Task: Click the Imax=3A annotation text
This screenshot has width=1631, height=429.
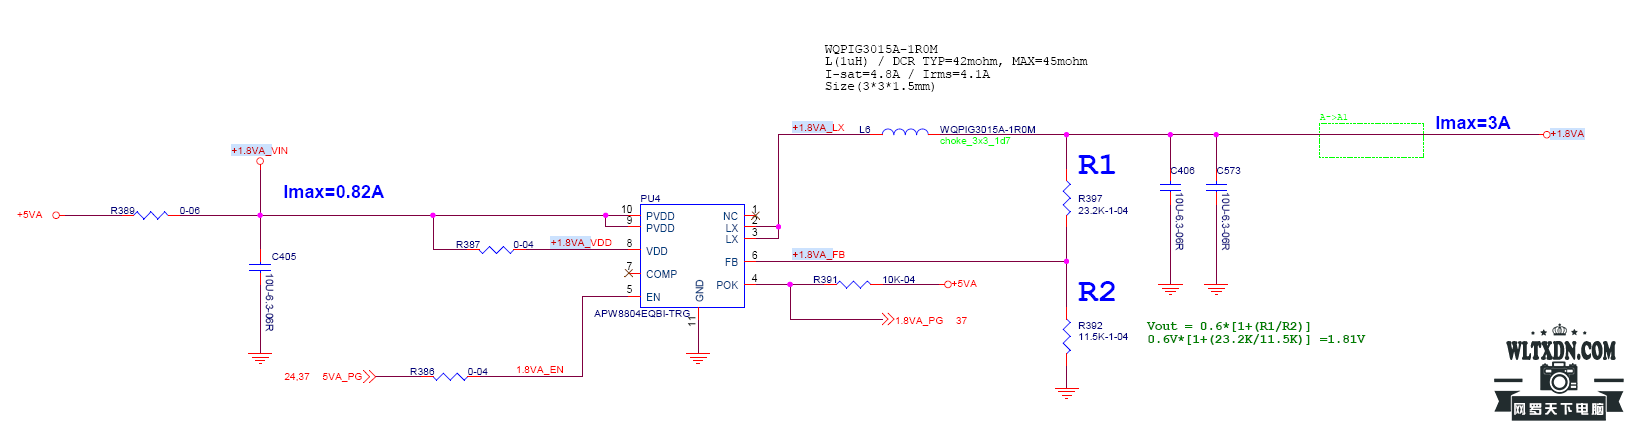Action: [x=1473, y=123]
